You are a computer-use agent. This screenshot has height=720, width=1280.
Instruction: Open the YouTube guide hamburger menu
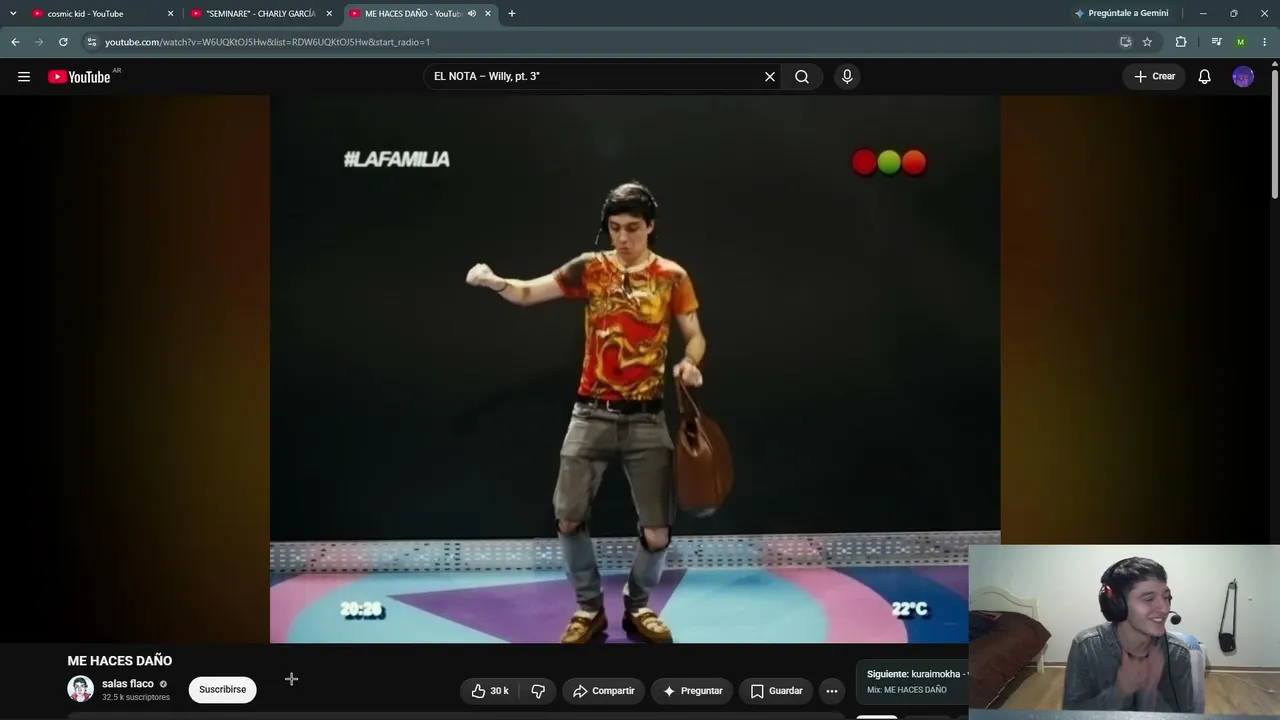click(x=24, y=77)
